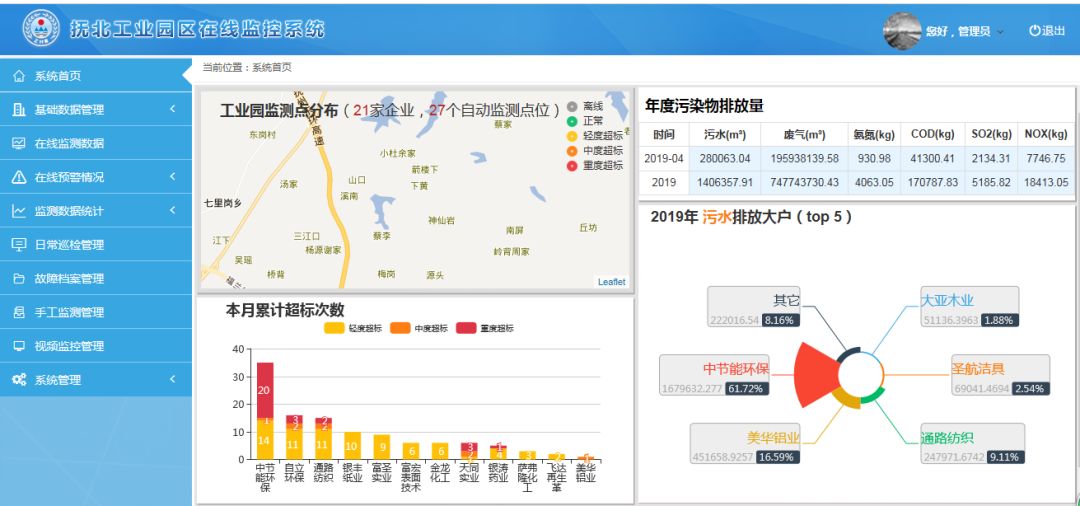Open 故障档案管理 menu item

(x=96, y=279)
